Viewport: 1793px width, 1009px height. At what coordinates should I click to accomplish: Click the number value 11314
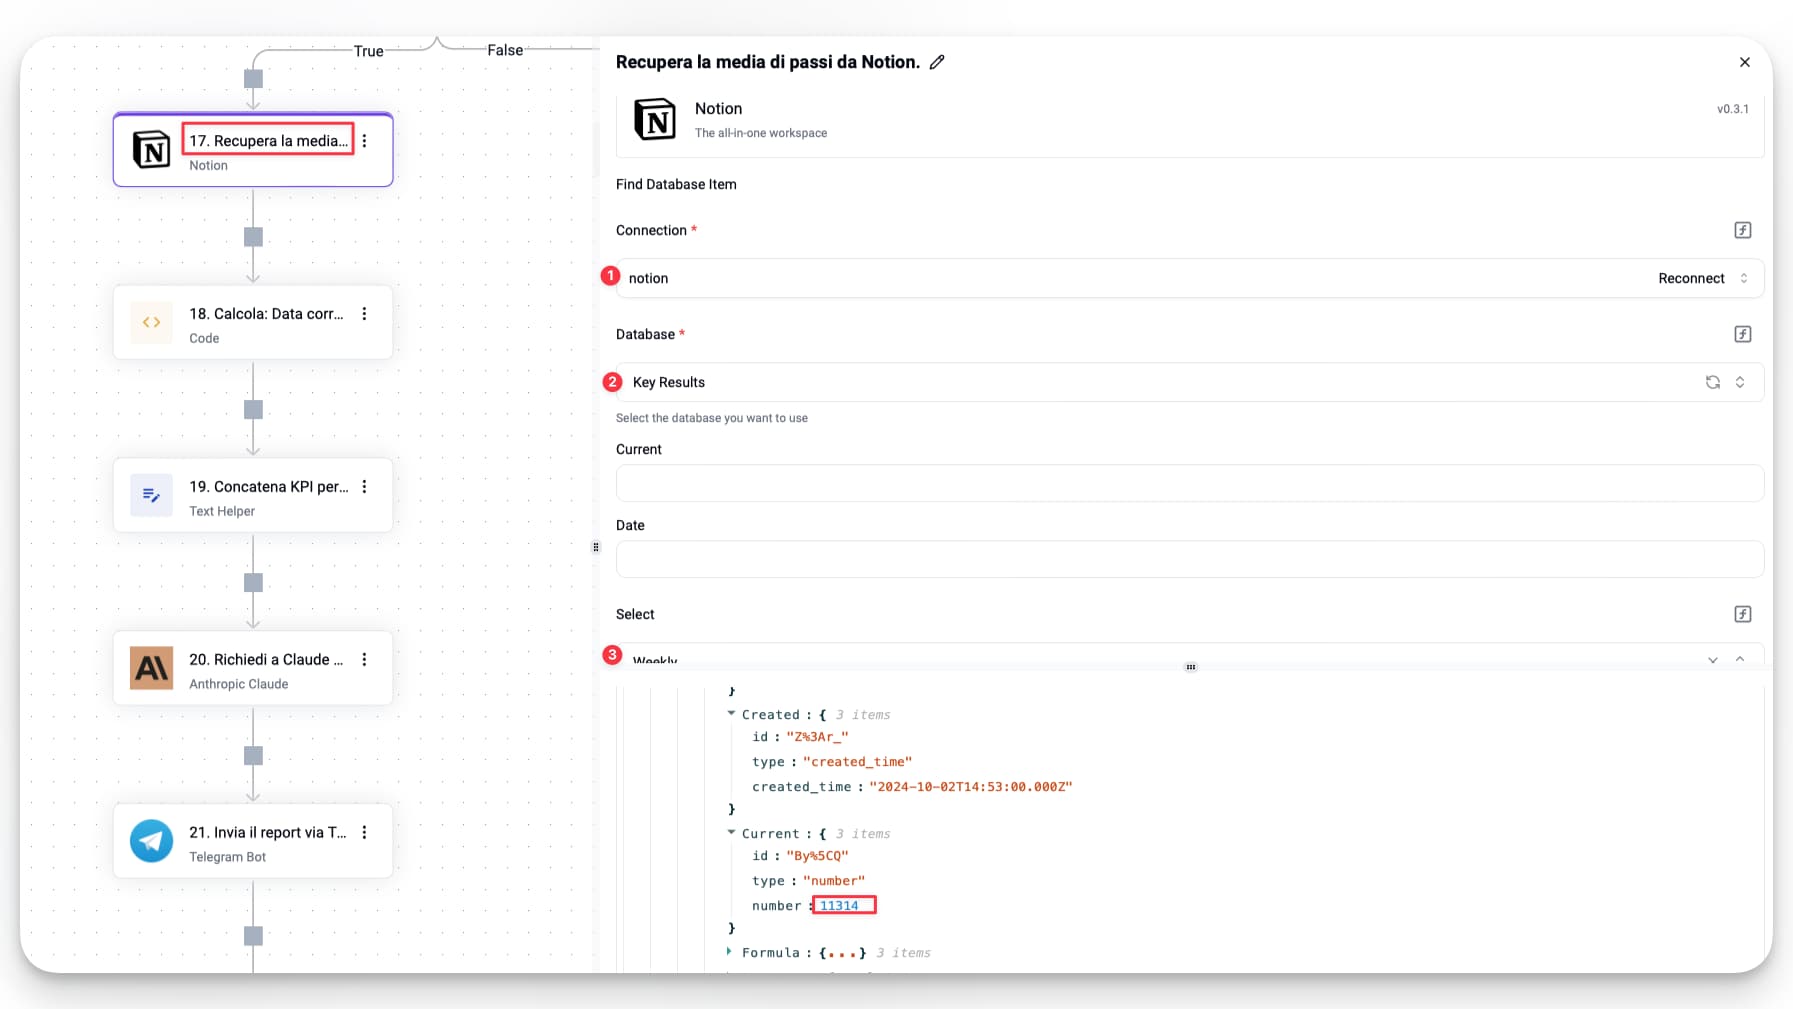tap(839, 906)
